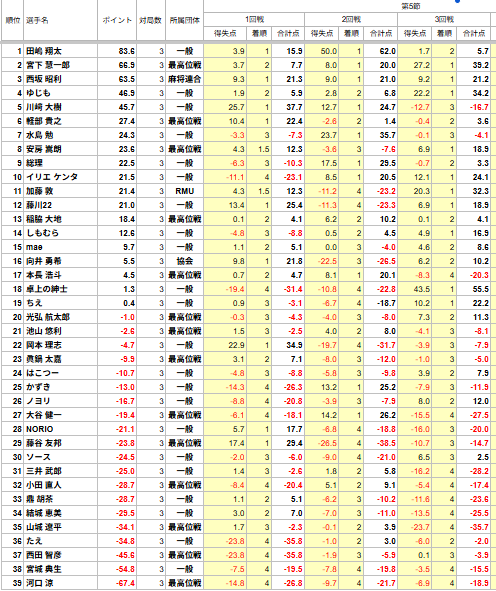496x591 pixels.
Task: Select player name 結城 恵美
Action: click(44, 513)
